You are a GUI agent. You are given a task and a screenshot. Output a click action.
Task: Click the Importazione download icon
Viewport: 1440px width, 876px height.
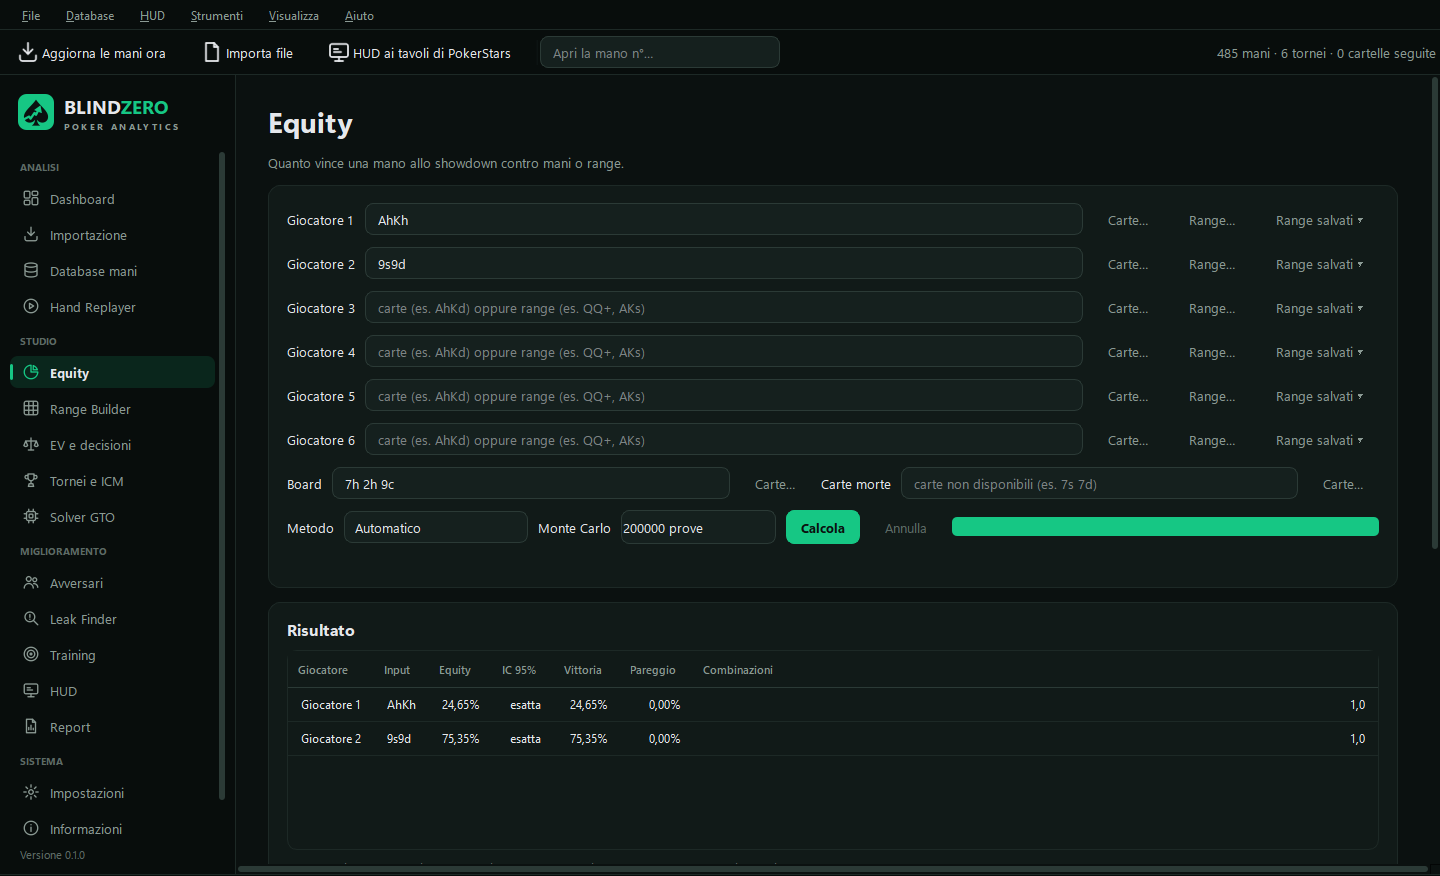(31, 234)
